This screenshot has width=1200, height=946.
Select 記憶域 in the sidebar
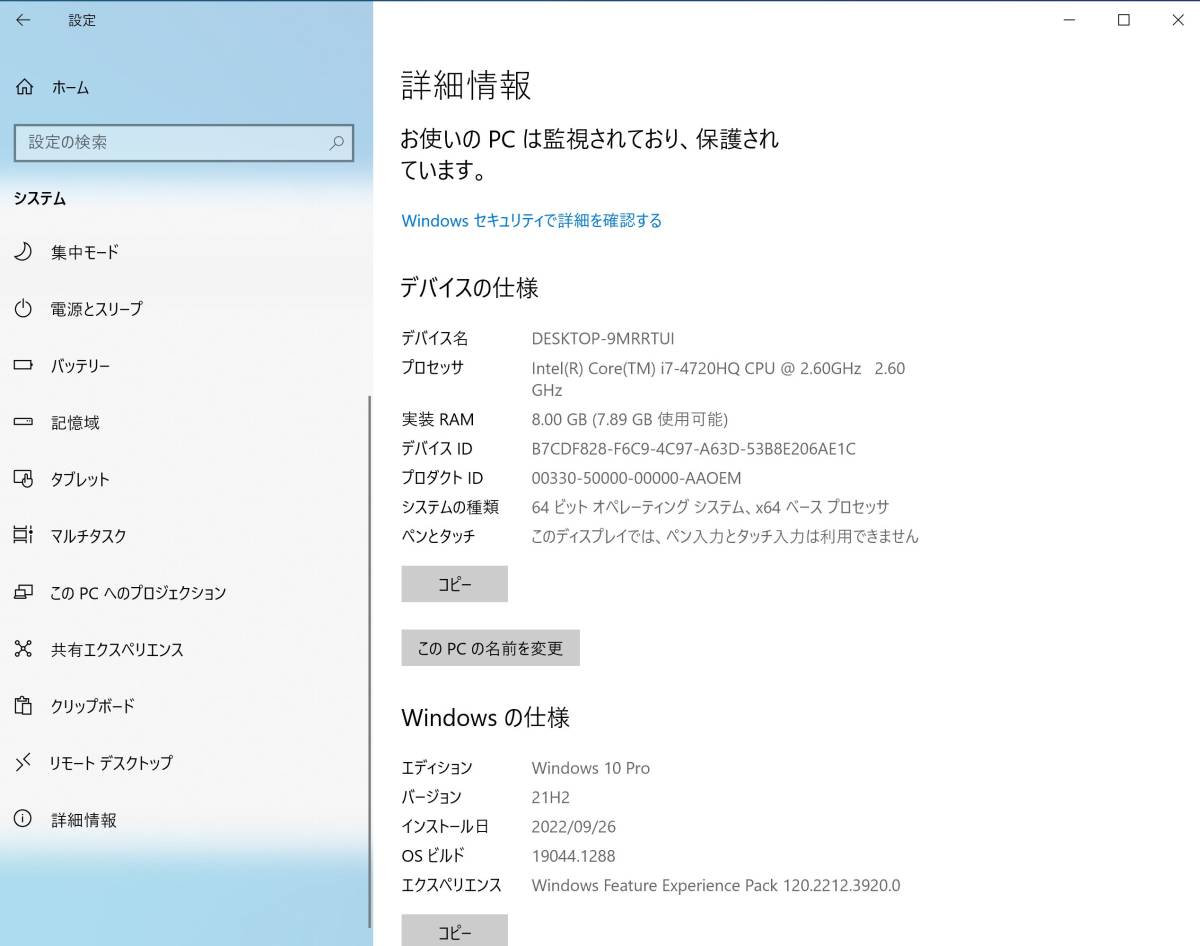[x=185, y=423]
